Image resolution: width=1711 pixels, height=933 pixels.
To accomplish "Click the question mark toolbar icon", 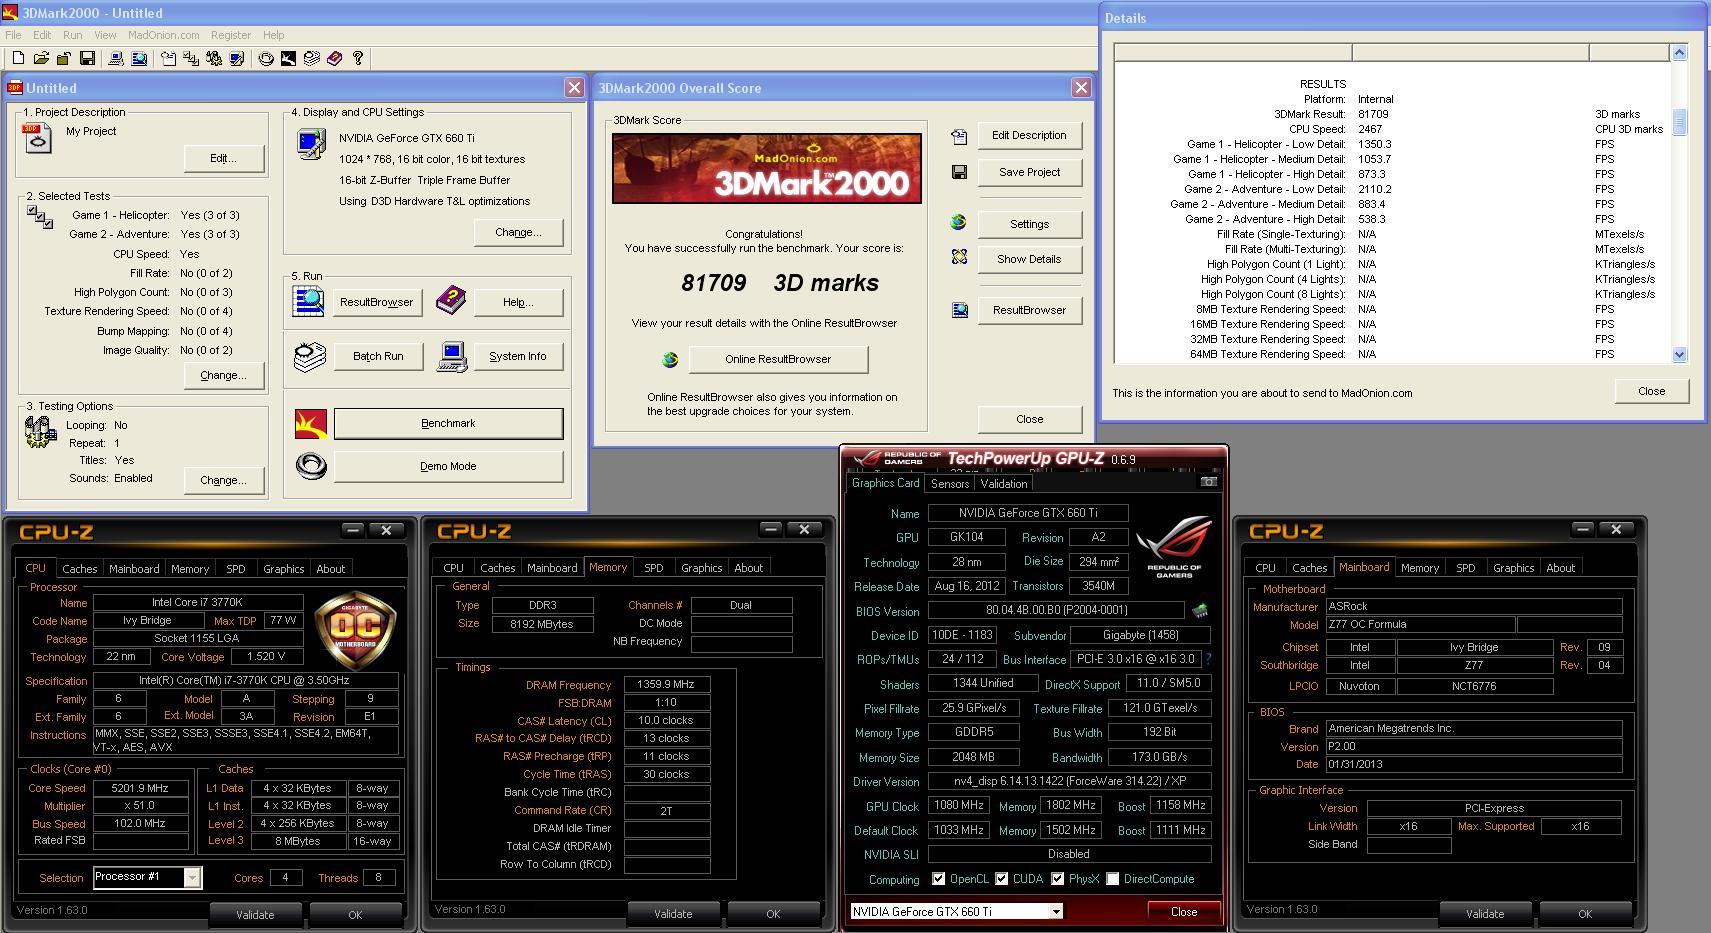I will pos(357,59).
